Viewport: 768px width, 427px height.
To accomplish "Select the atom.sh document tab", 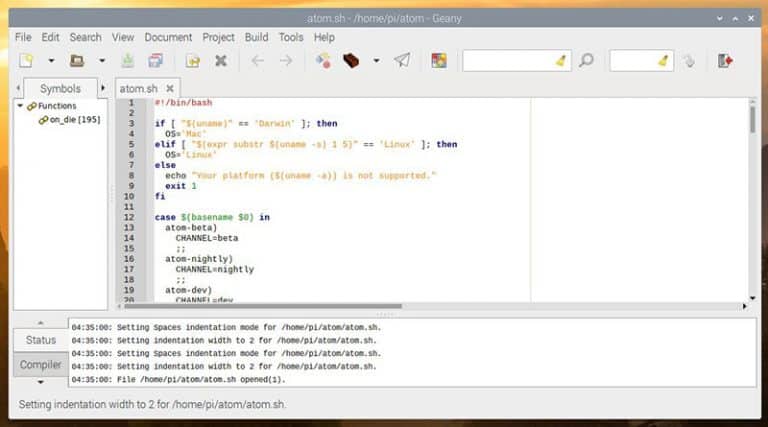I will click(x=139, y=89).
